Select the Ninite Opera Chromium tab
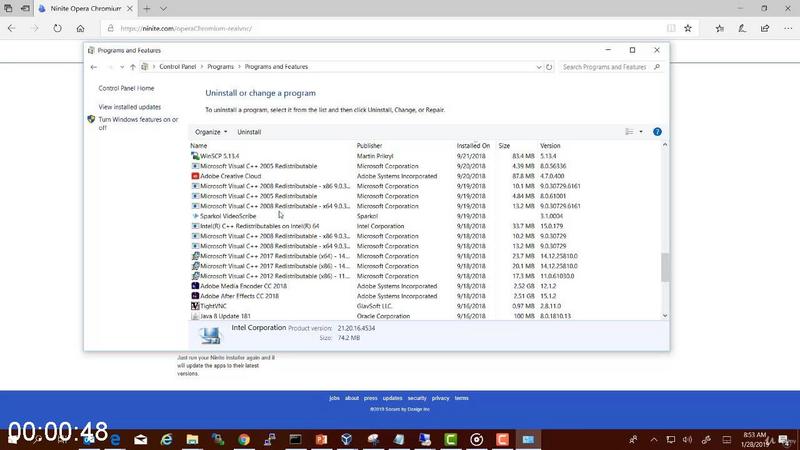Viewport: 800px width, 450px height. click(86, 9)
